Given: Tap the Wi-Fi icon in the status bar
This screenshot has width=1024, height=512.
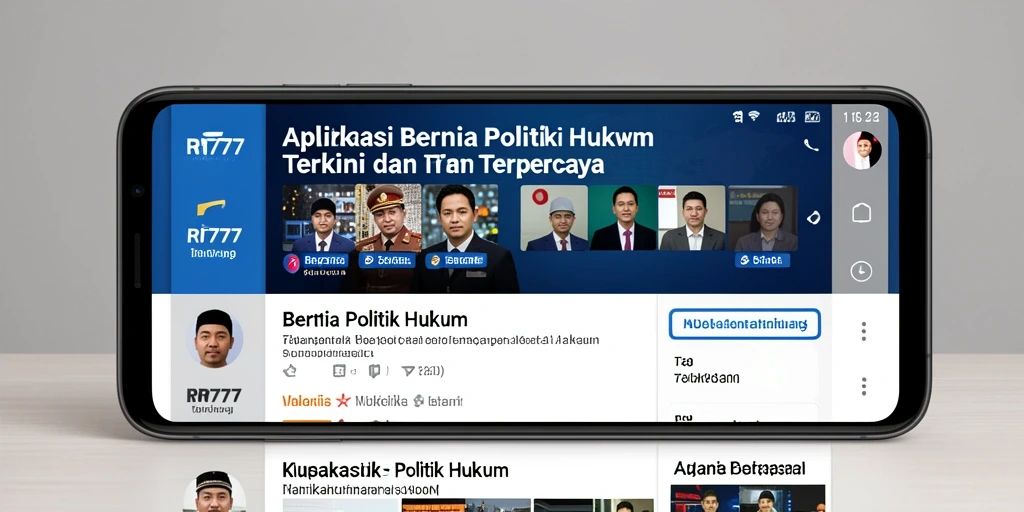Looking at the screenshot, I should [754, 116].
